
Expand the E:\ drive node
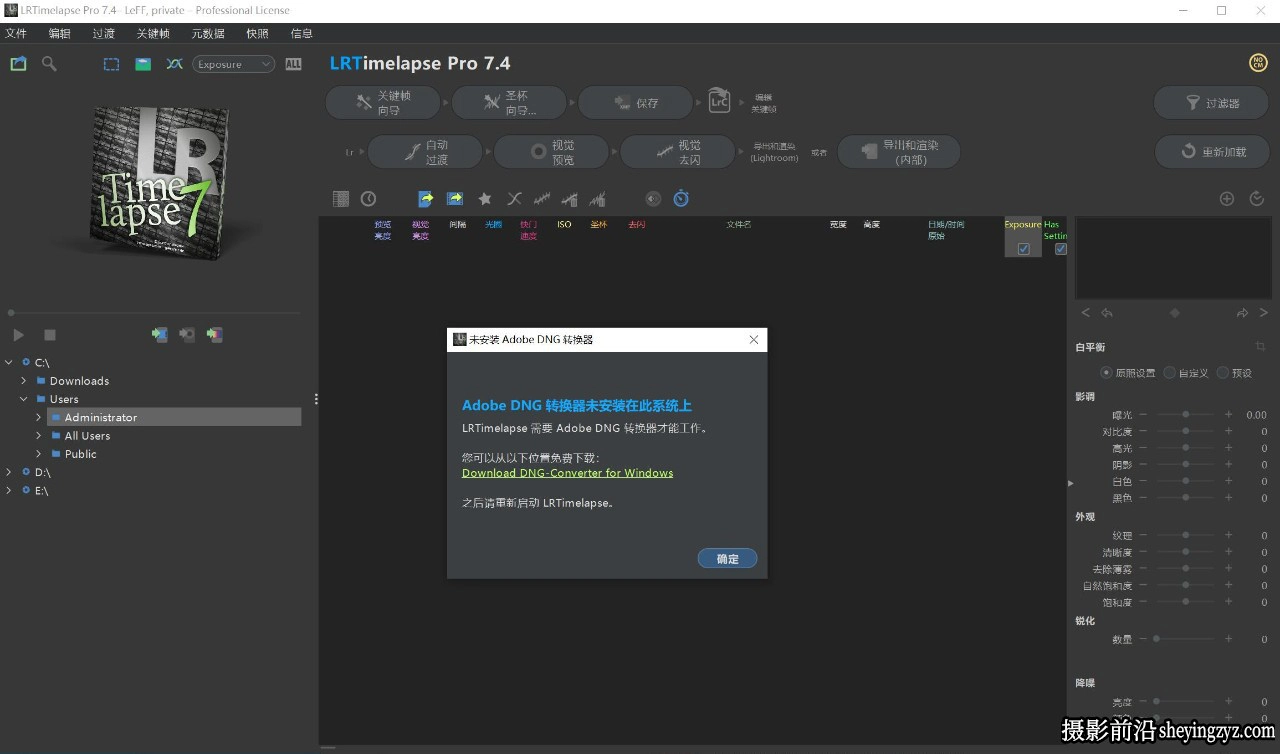pyautogui.click(x=9, y=490)
